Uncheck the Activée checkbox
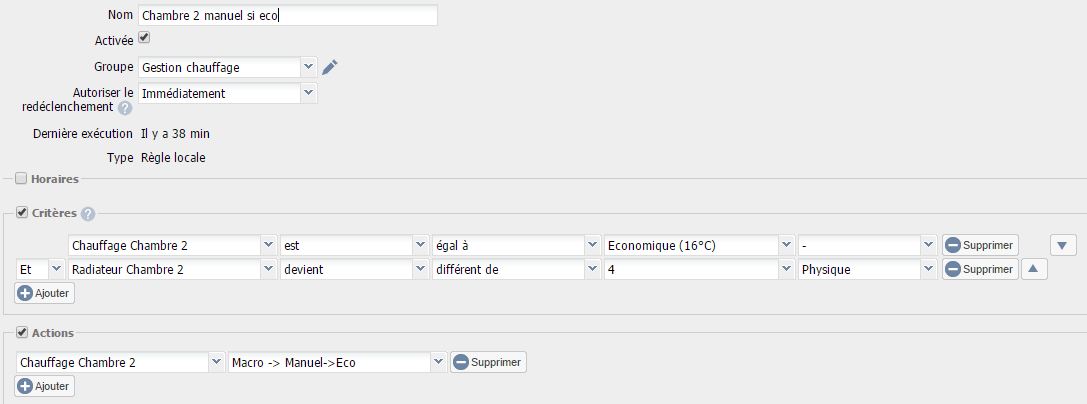The height and width of the screenshot is (404, 1087). tap(144, 38)
